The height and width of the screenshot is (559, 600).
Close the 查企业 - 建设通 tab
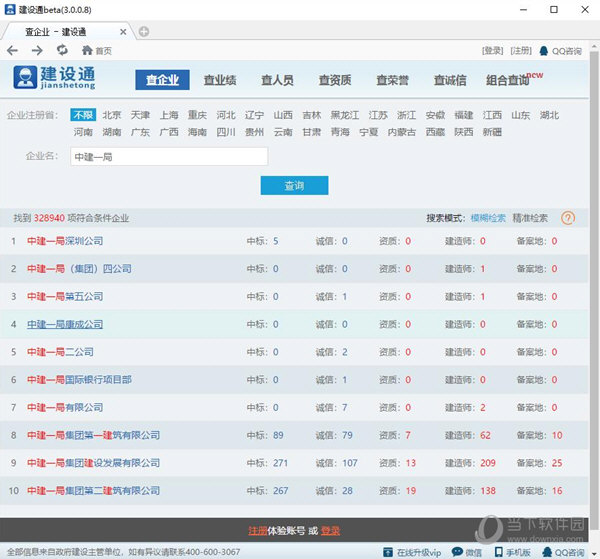pyautogui.click(x=123, y=32)
